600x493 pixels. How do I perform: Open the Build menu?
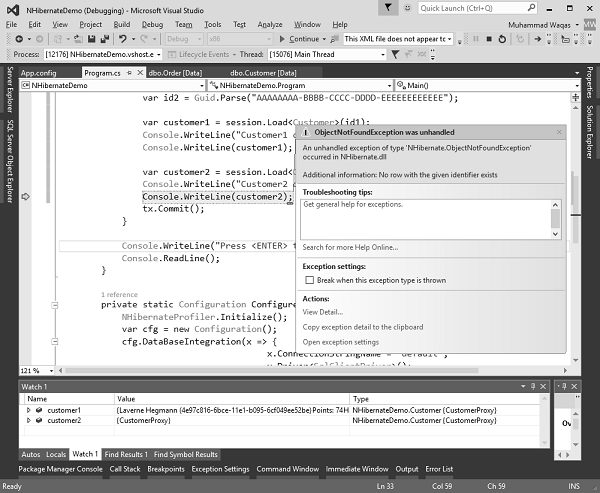pyautogui.click(x=122, y=24)
